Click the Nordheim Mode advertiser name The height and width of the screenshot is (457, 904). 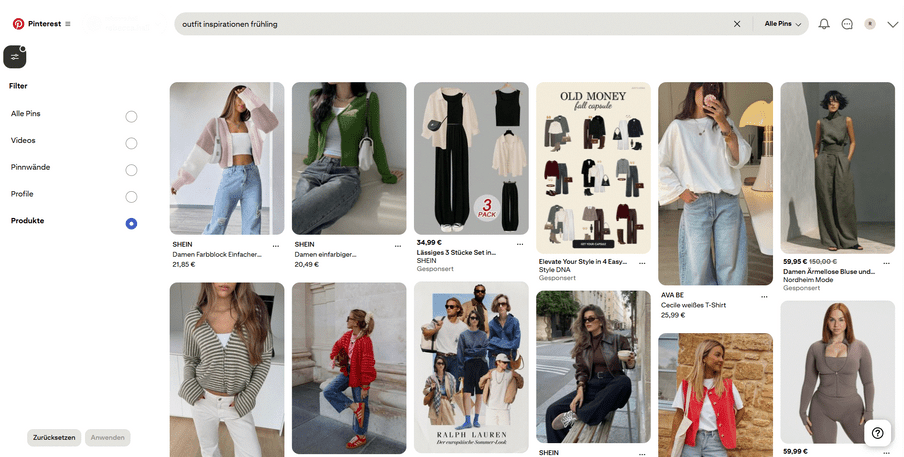pos(808,280)
